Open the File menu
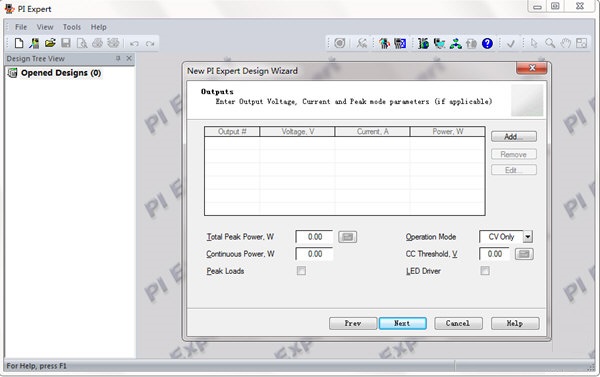The image size is (600, 377). pyautogui.click(x=21, y=27)
